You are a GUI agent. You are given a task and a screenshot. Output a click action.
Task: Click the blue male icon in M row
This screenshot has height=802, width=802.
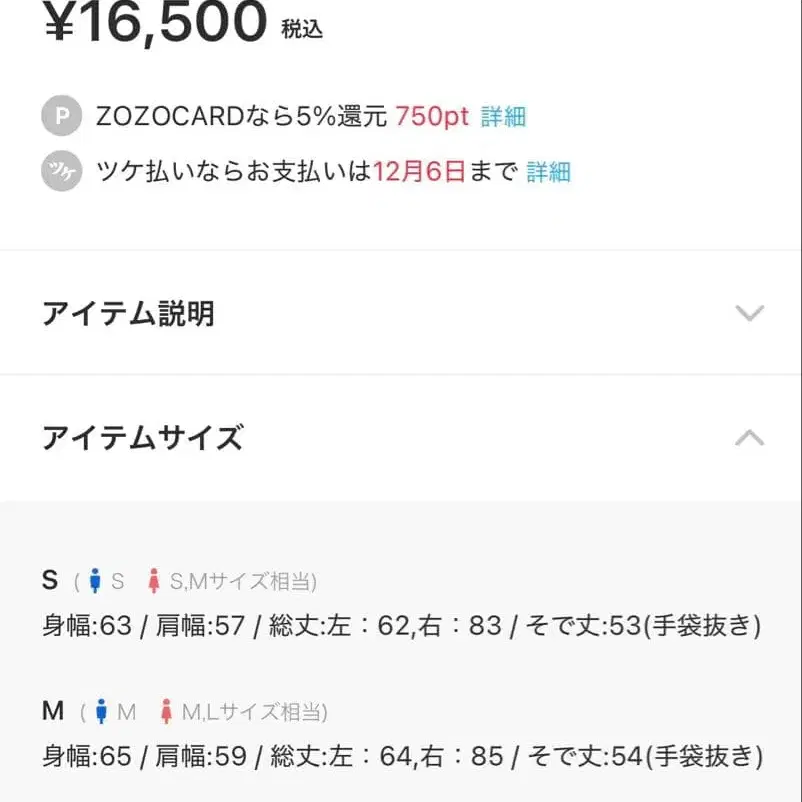click(102, 712)
